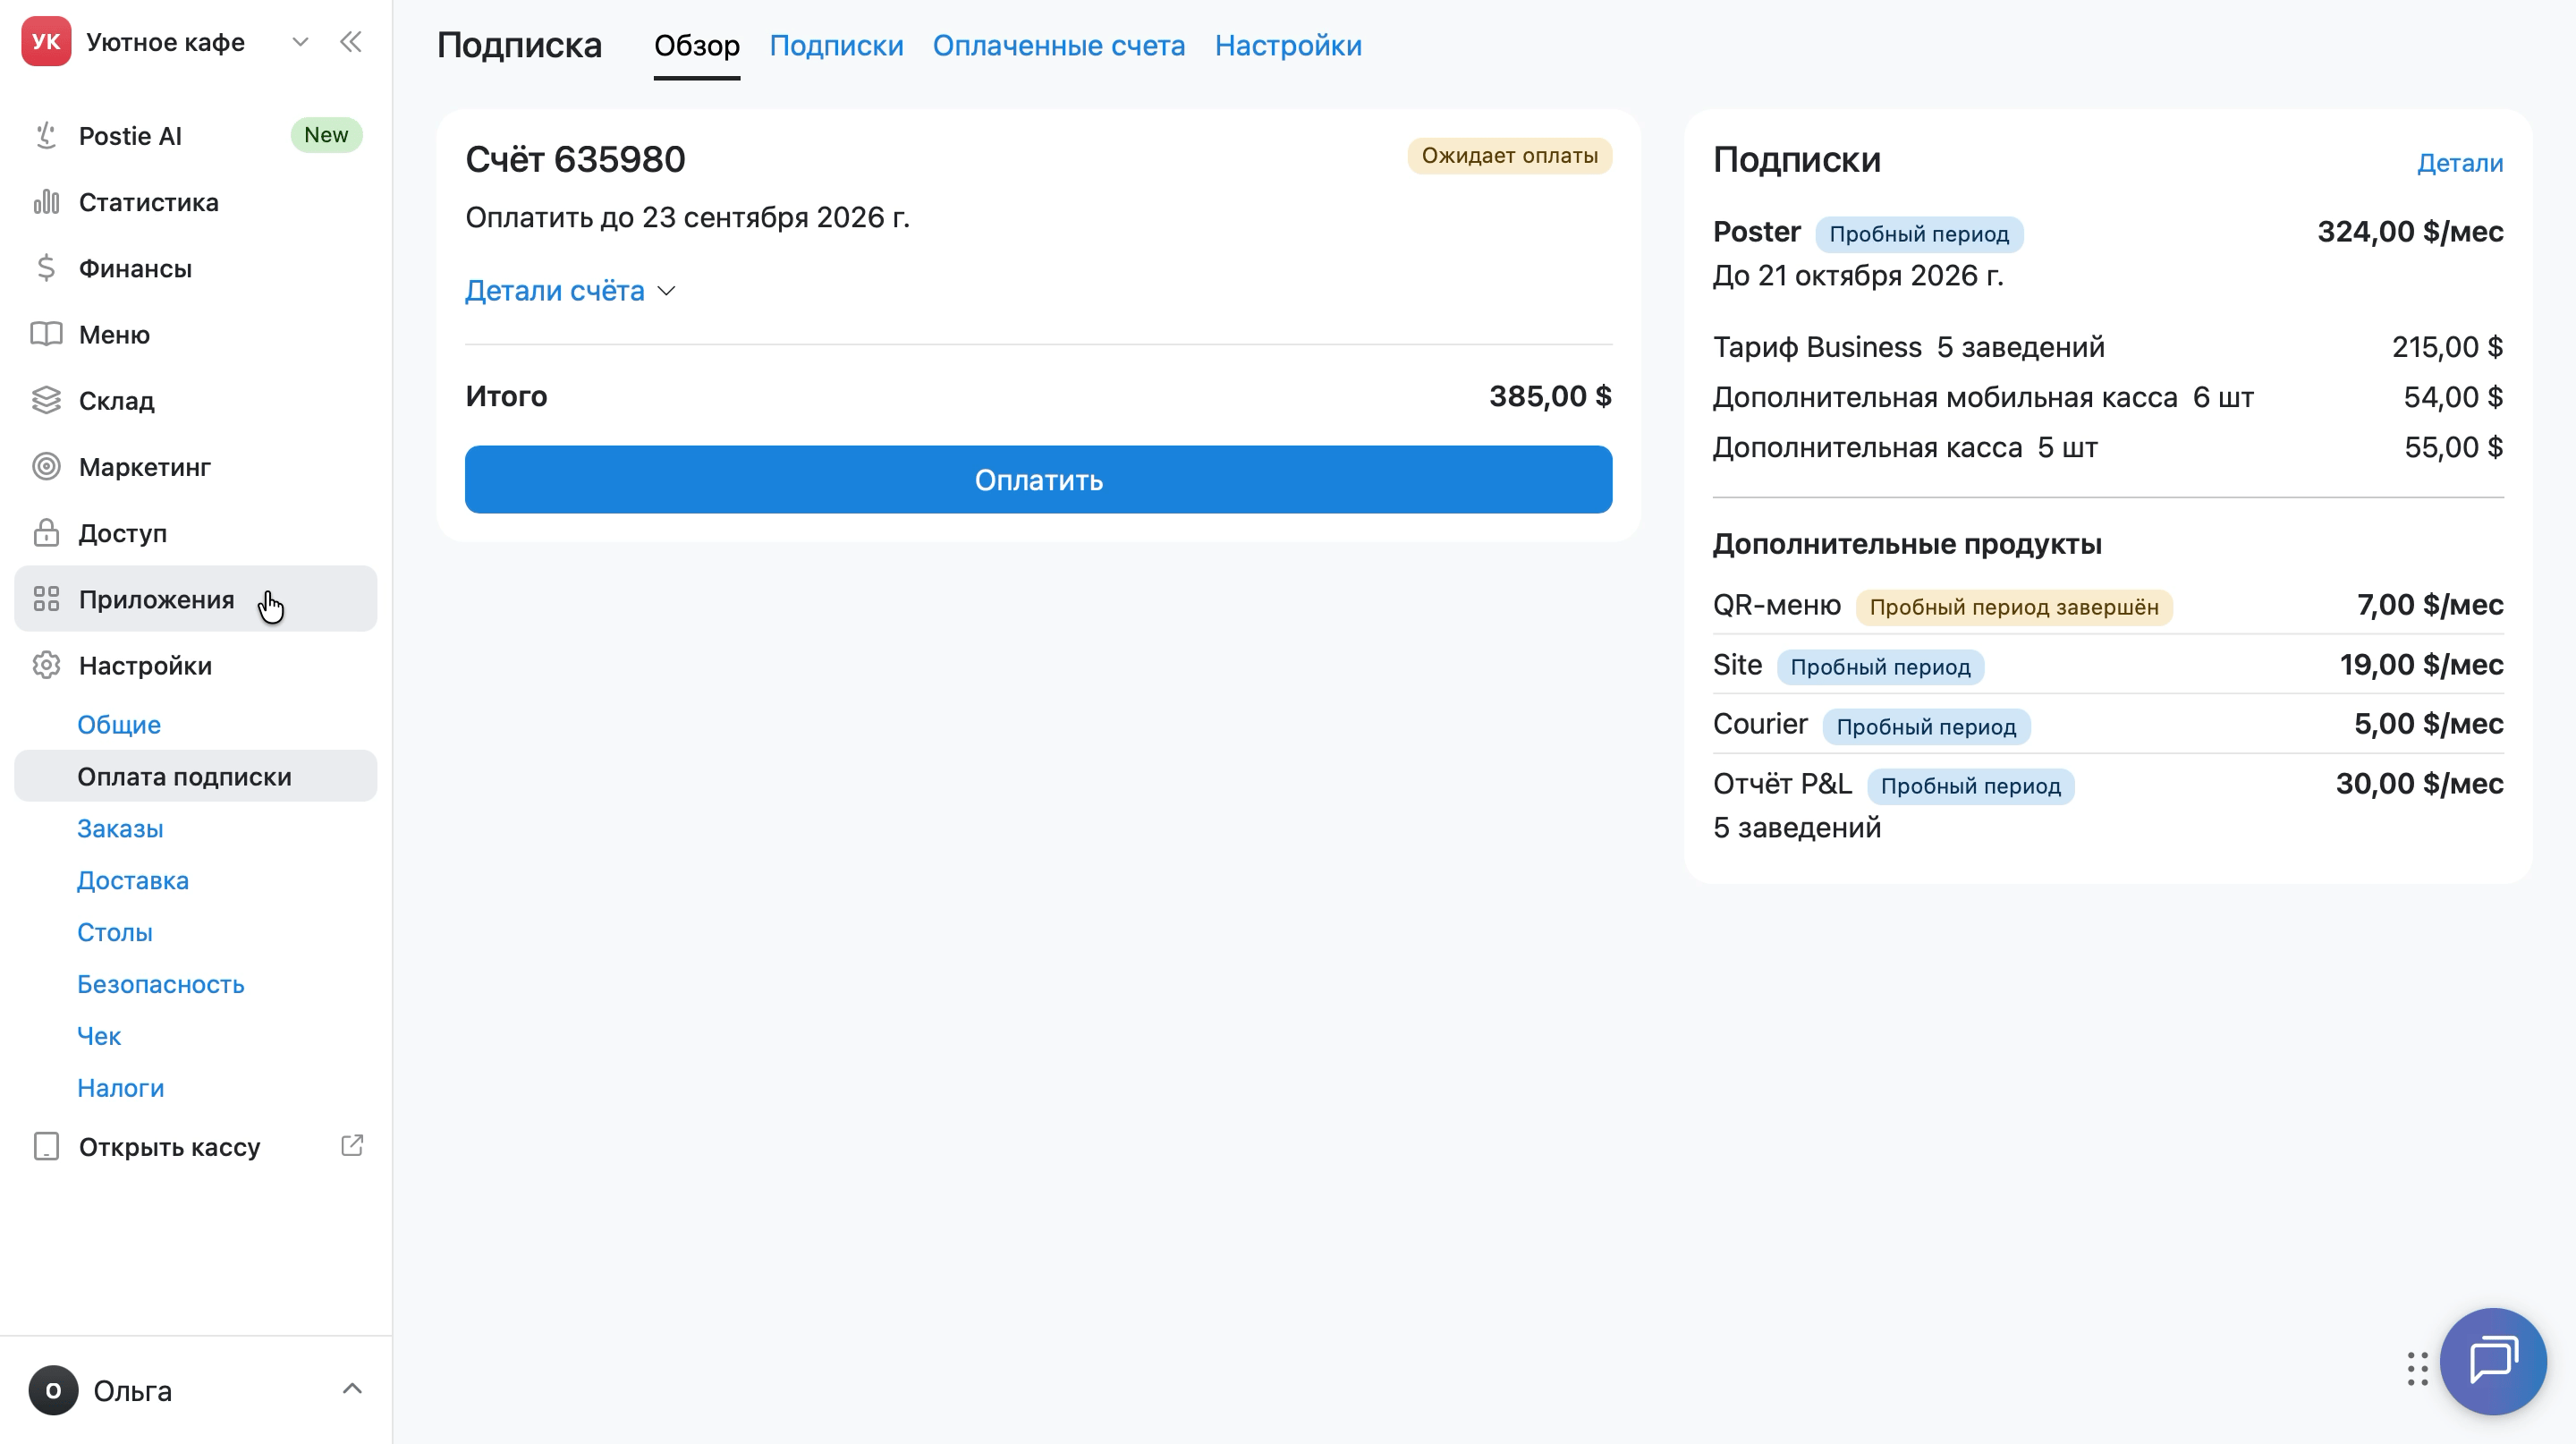Viewport: 2576px width, 1444px height.
Task: Click the external link icon beside Открыть кассу
Action: 352,1145
